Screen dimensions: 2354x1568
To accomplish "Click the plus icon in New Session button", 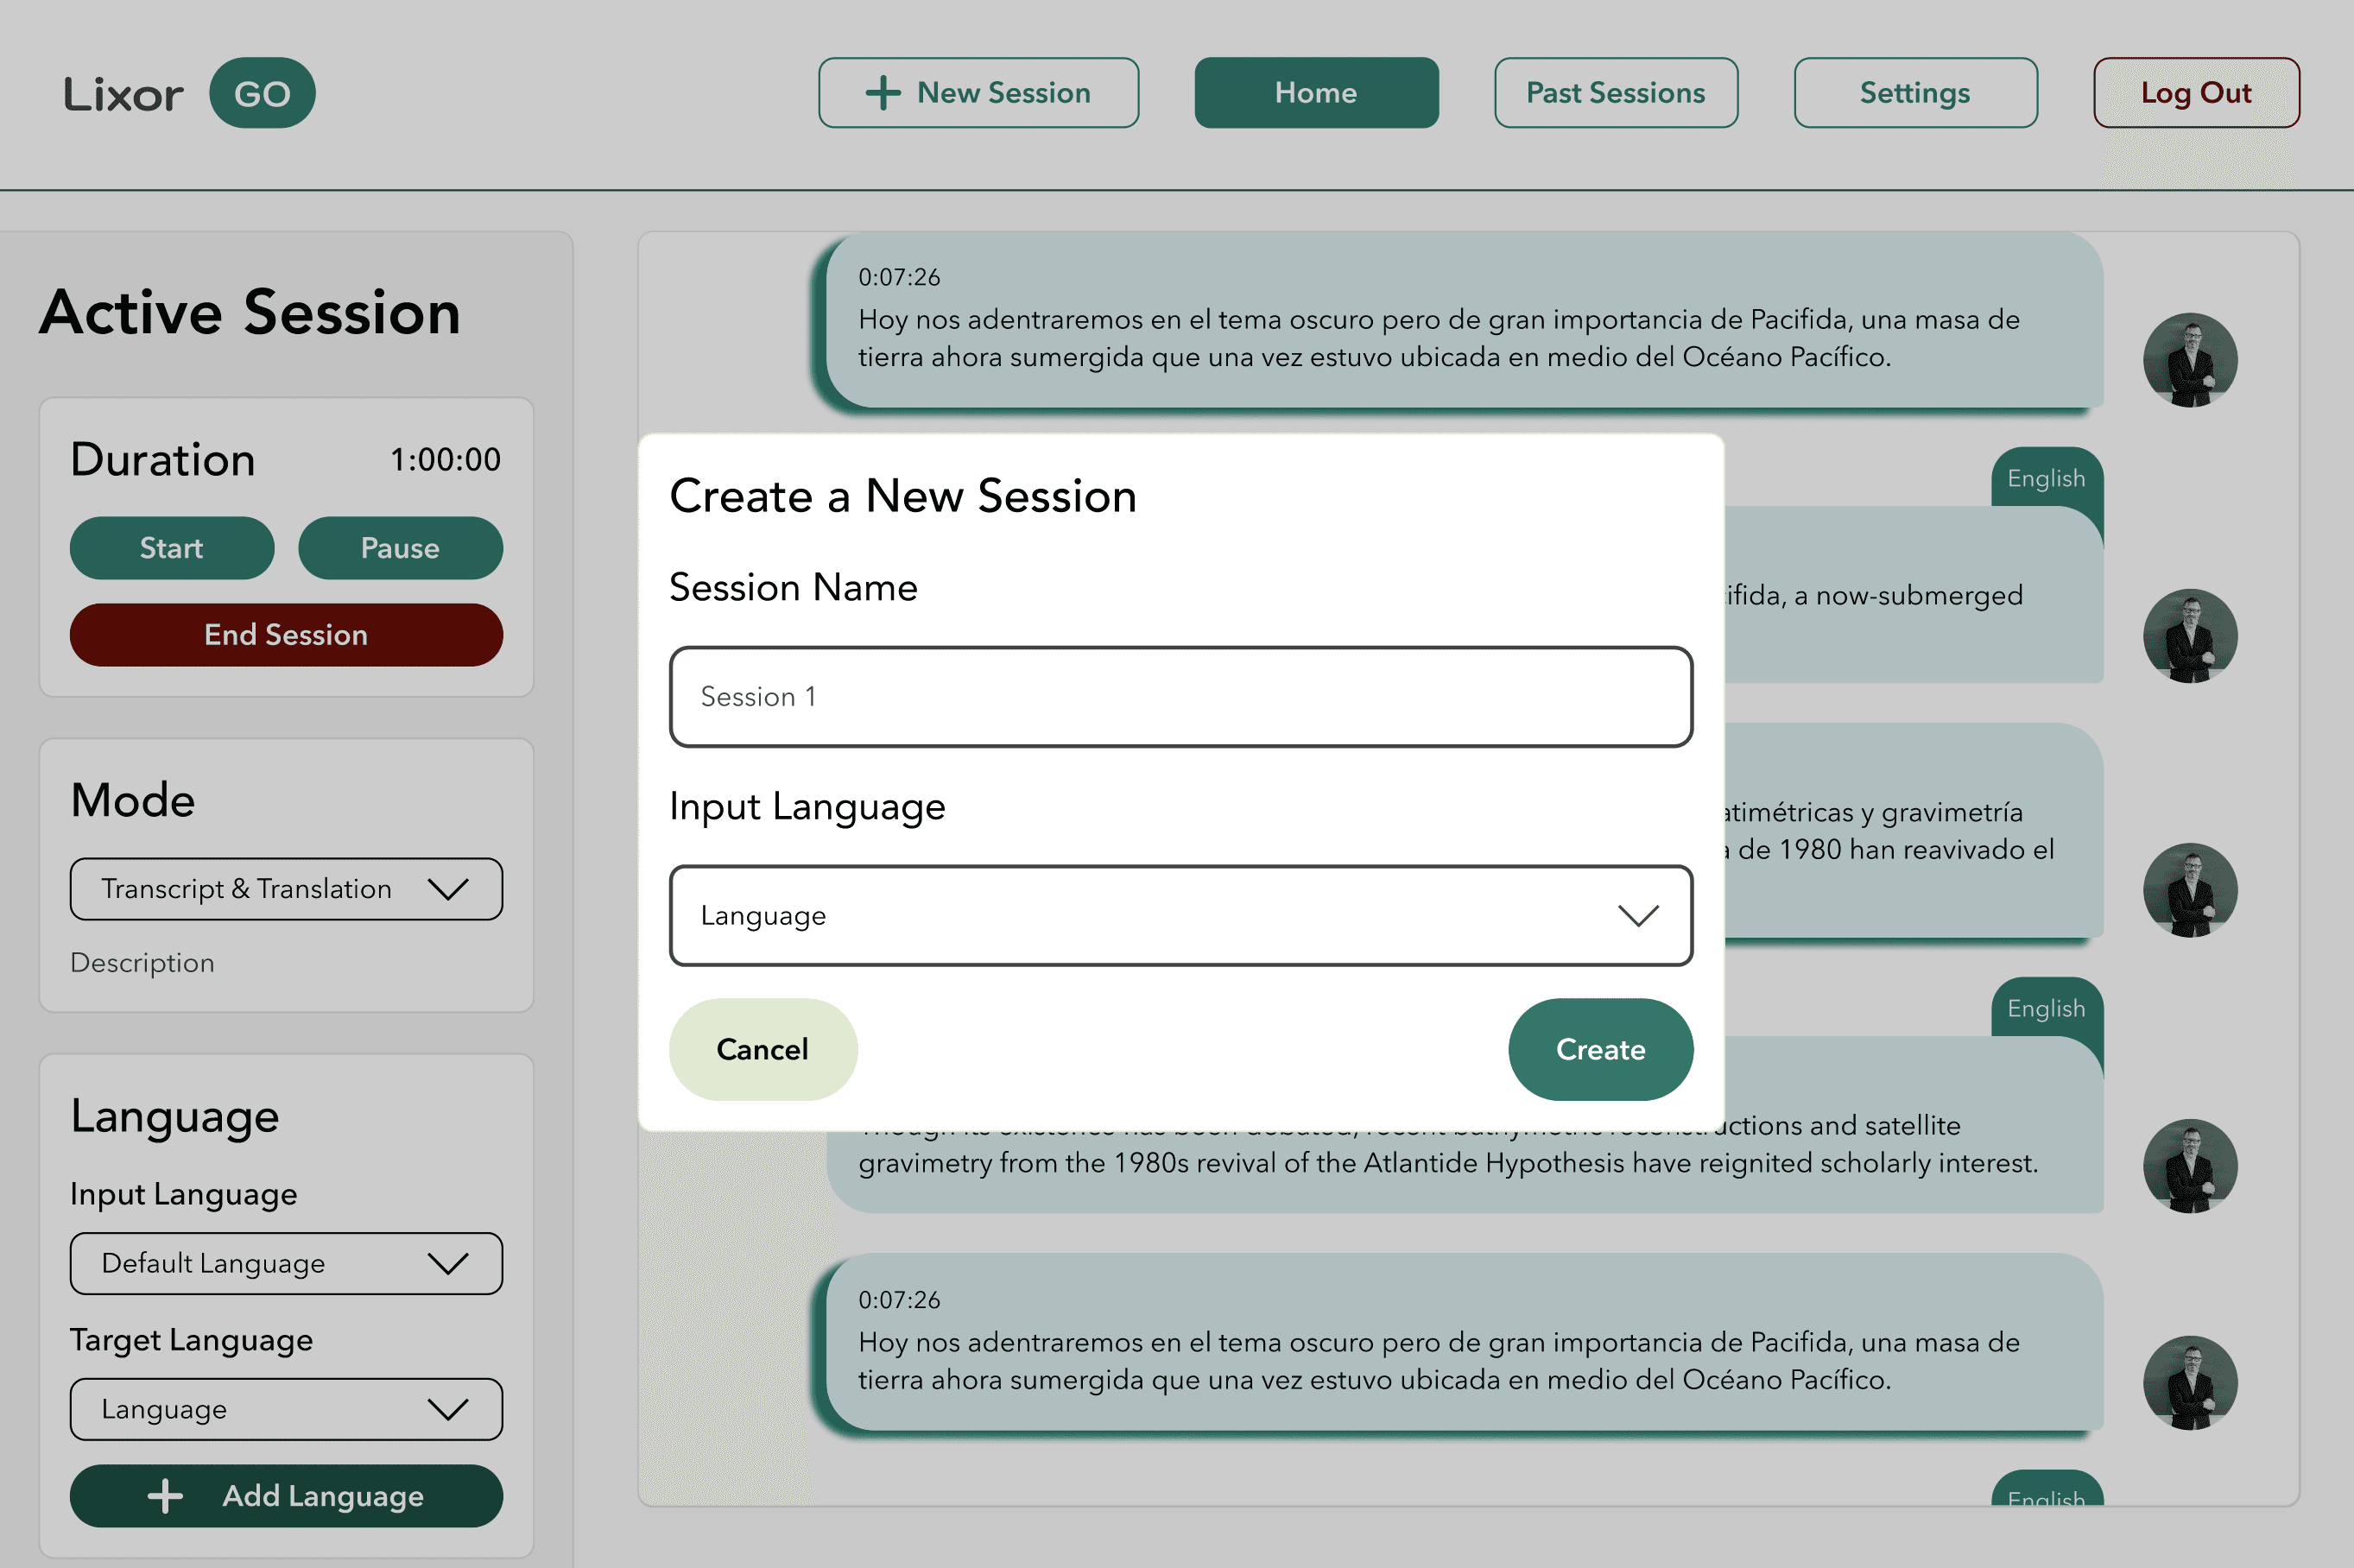I will coord(883,93).
